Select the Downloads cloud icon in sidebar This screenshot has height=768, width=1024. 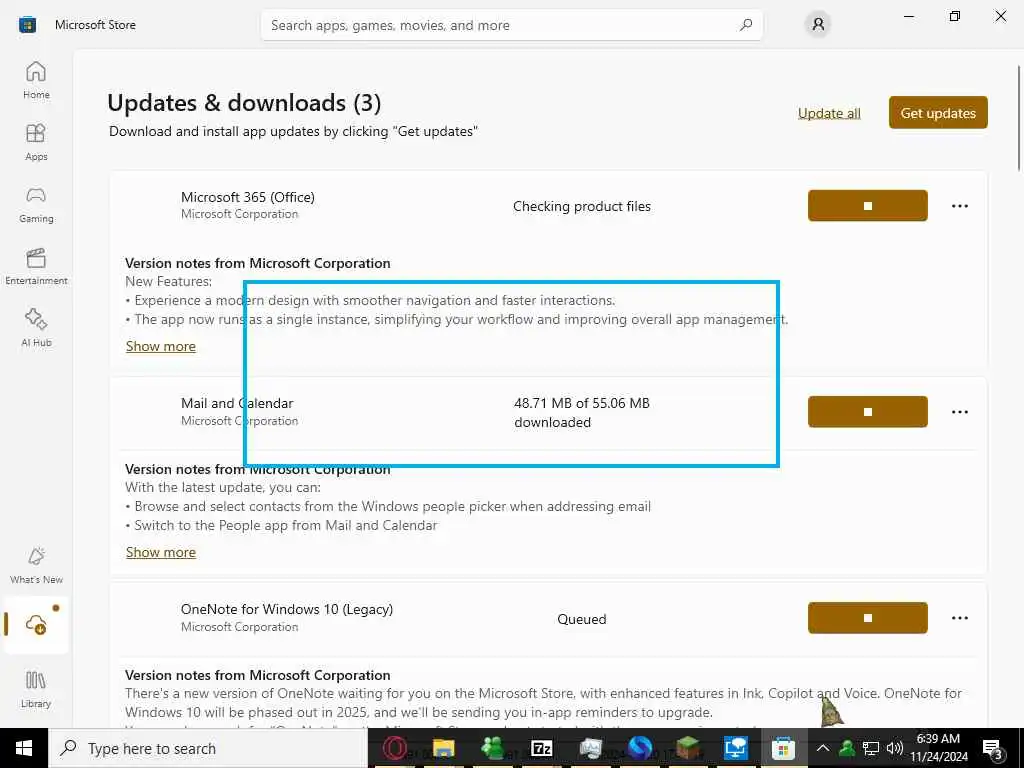tap(36, 624)
